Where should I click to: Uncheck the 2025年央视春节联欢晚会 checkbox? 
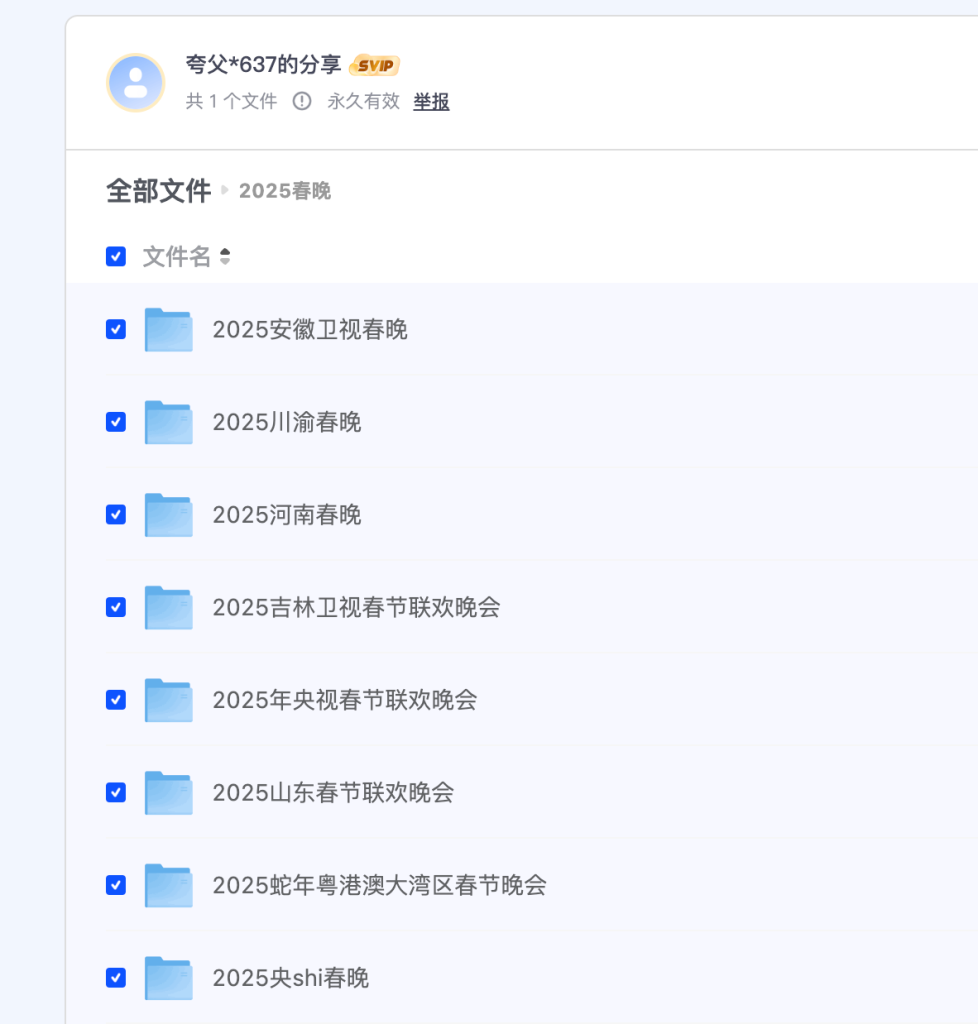pyautogui.click(x=116, y=700)
